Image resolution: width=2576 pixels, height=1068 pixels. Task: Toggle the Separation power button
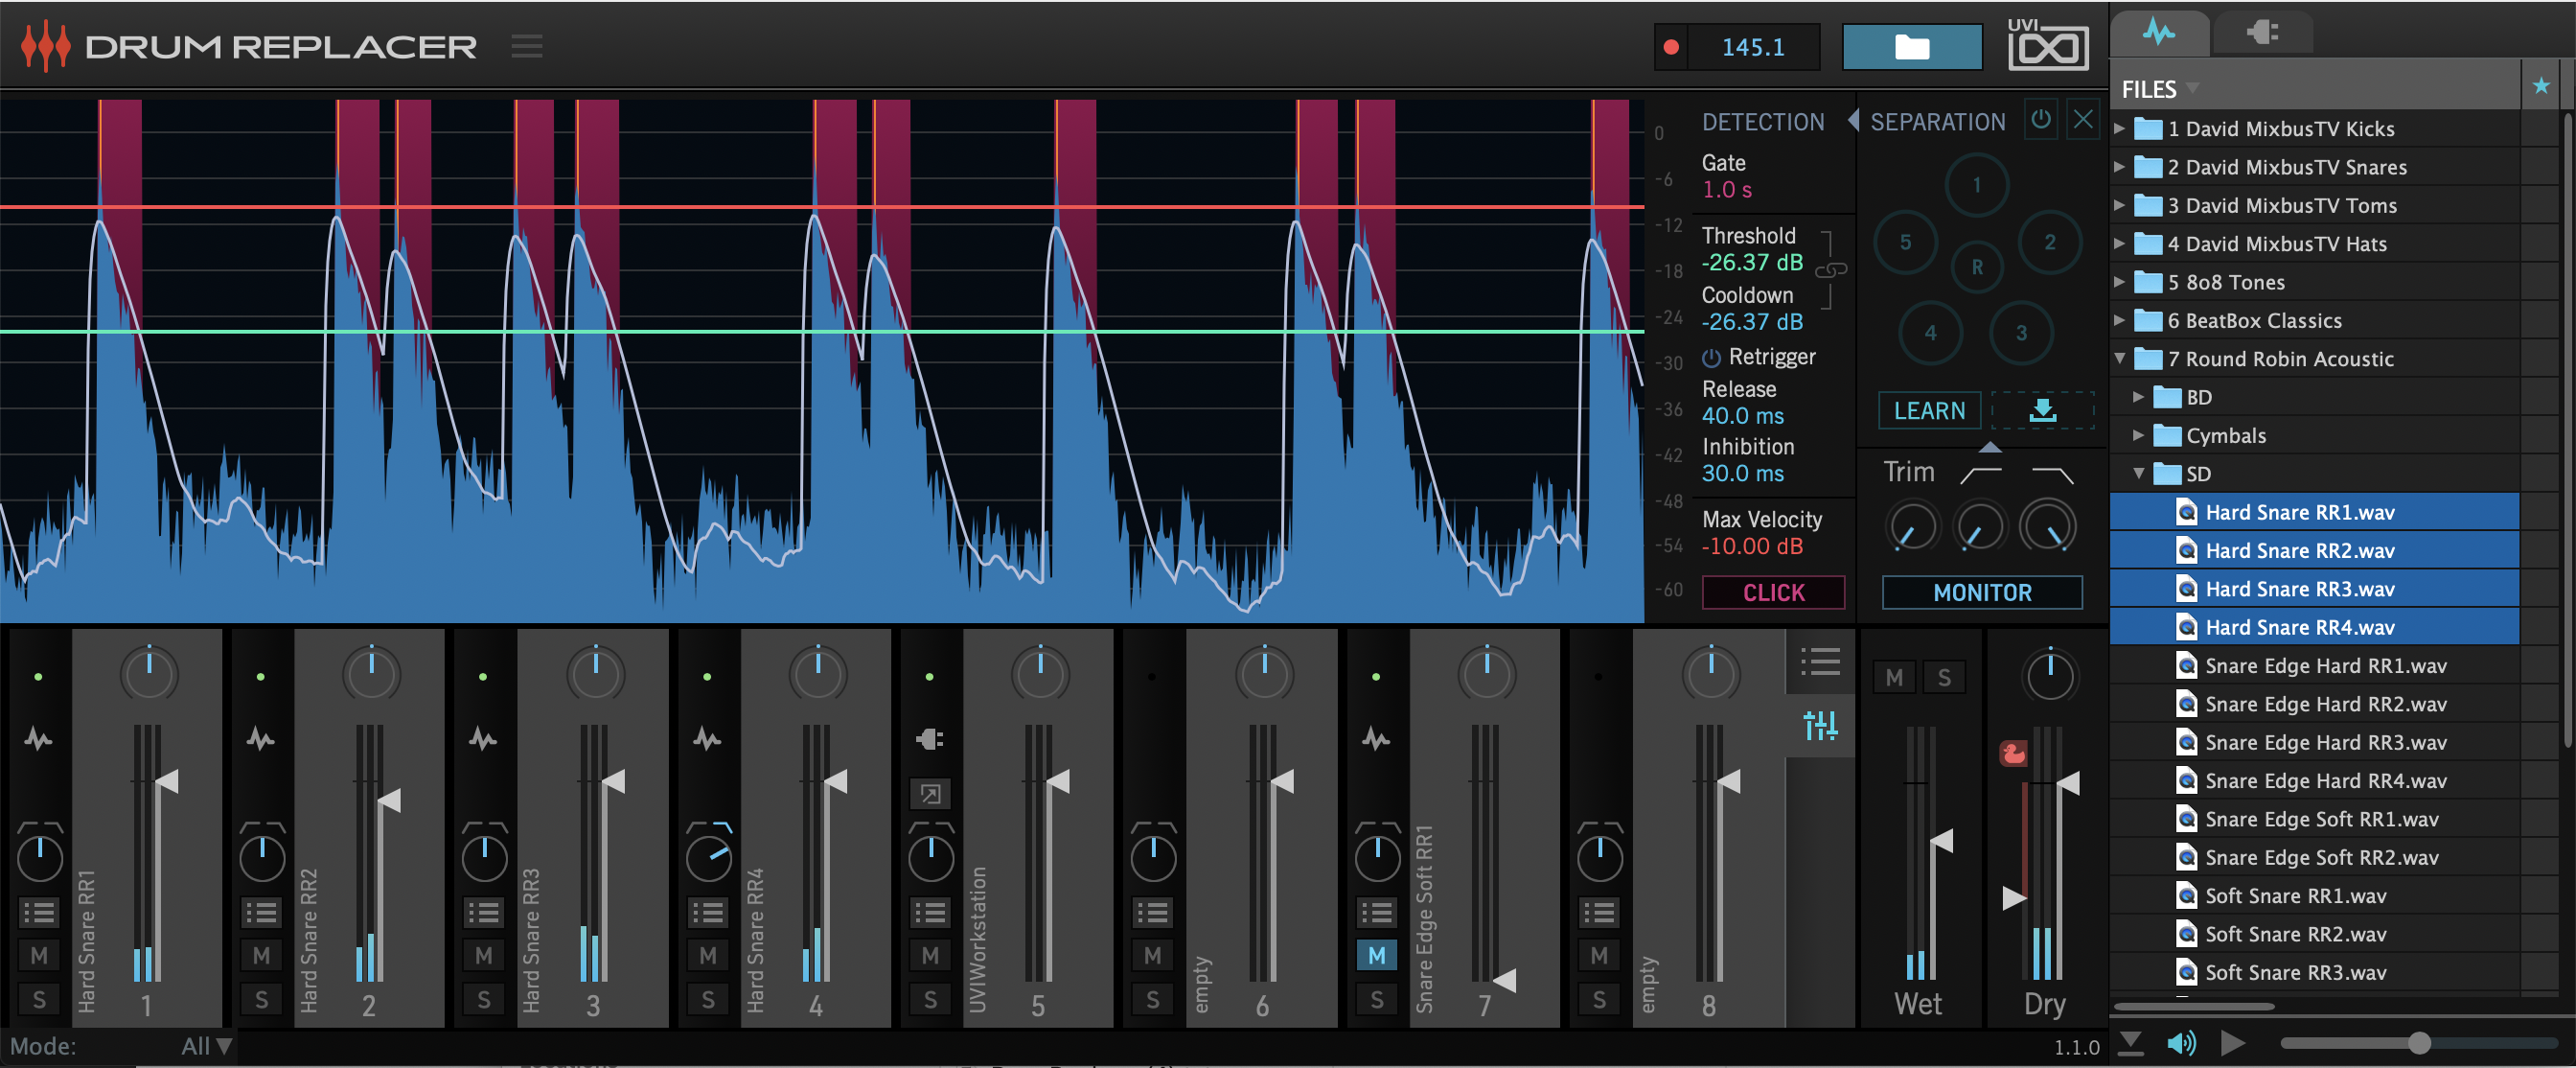(2041, 120)
